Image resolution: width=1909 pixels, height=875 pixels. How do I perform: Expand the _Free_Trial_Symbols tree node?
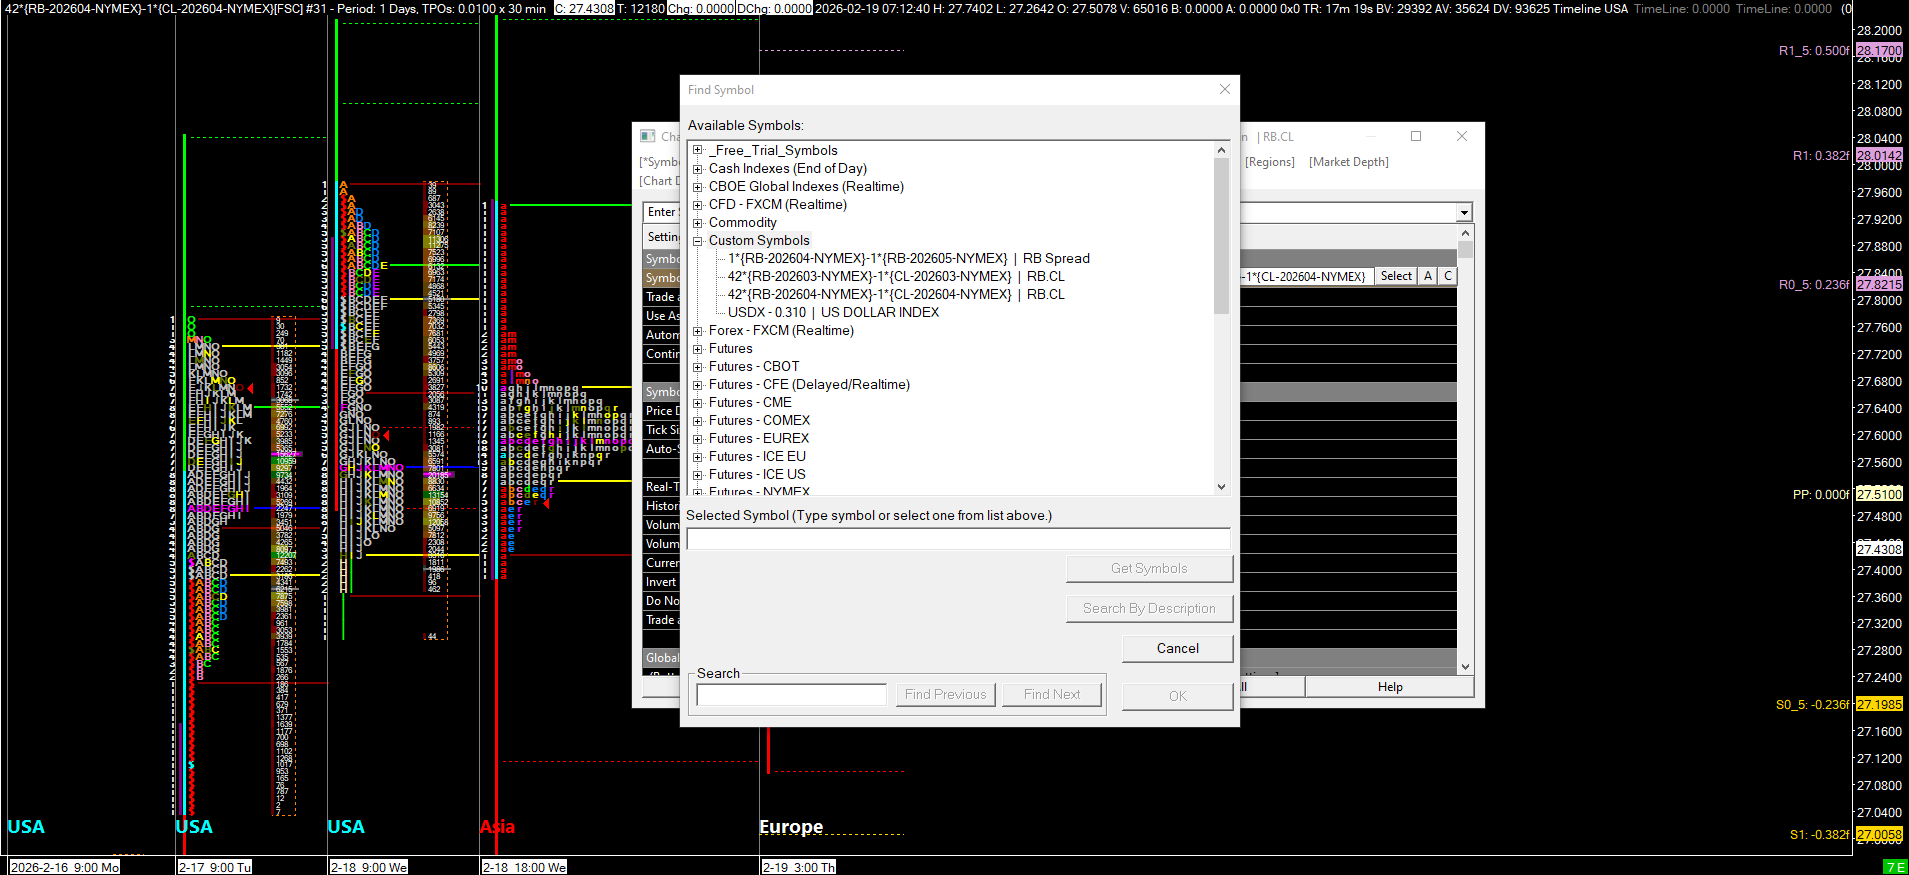[x=697, y=150]
